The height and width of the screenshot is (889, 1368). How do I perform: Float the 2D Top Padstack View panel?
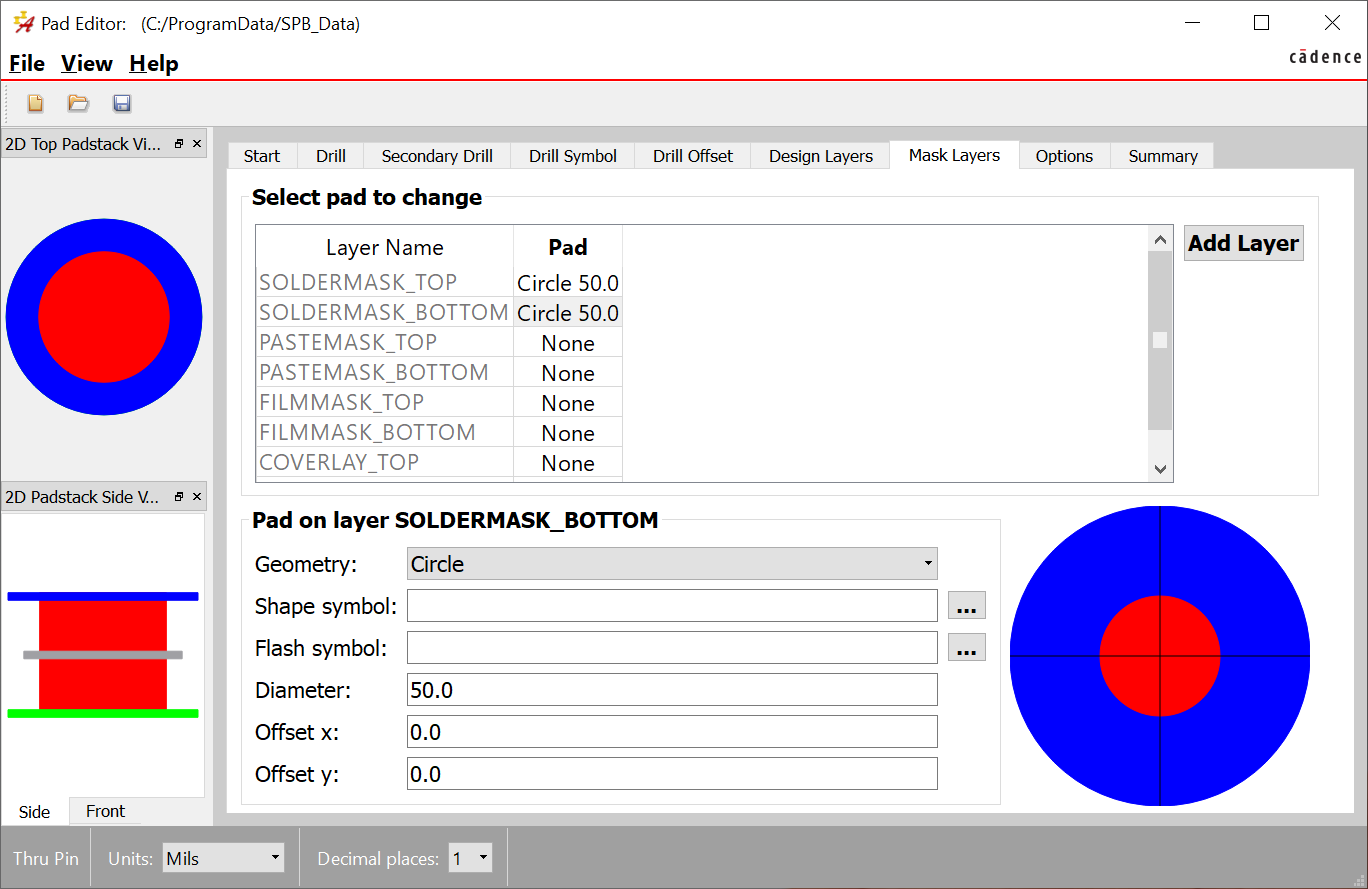pyautogui.click(x=179, y=144)
